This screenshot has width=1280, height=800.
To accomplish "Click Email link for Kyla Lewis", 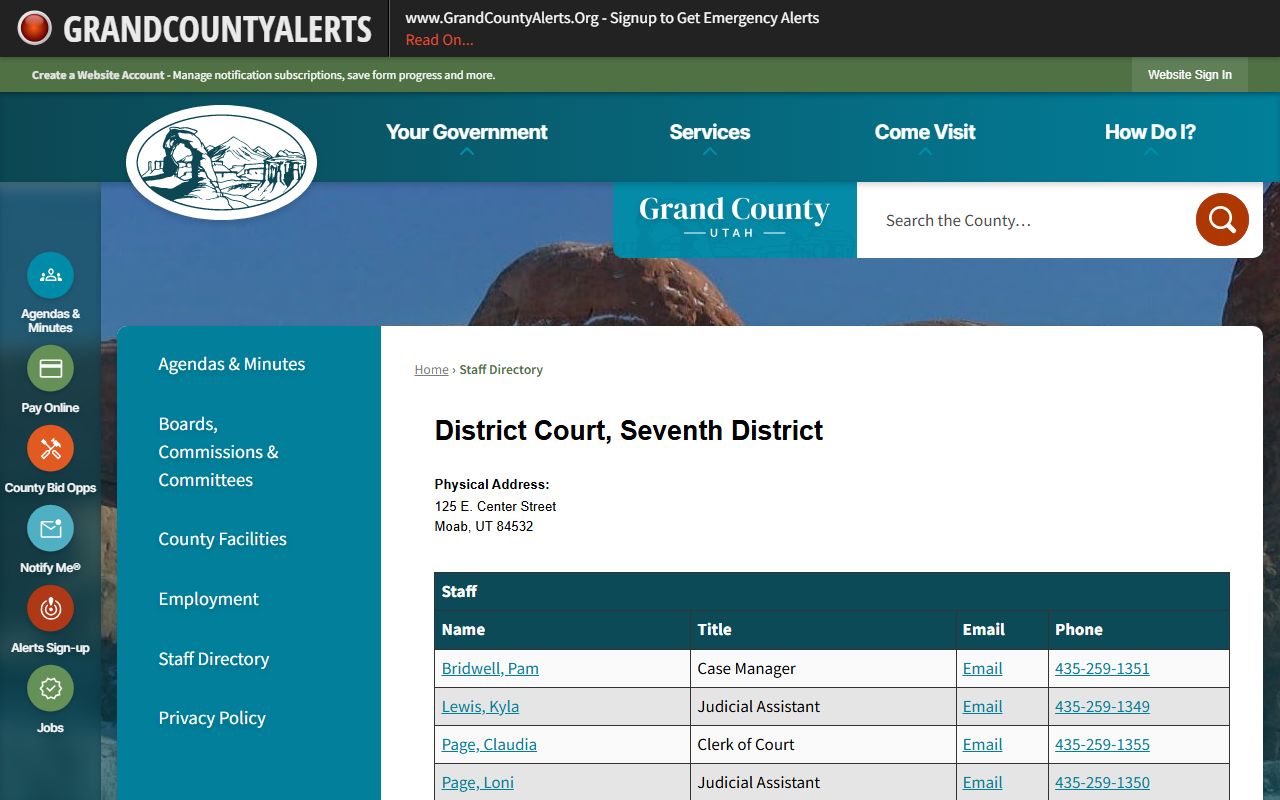I will (982, 707).
